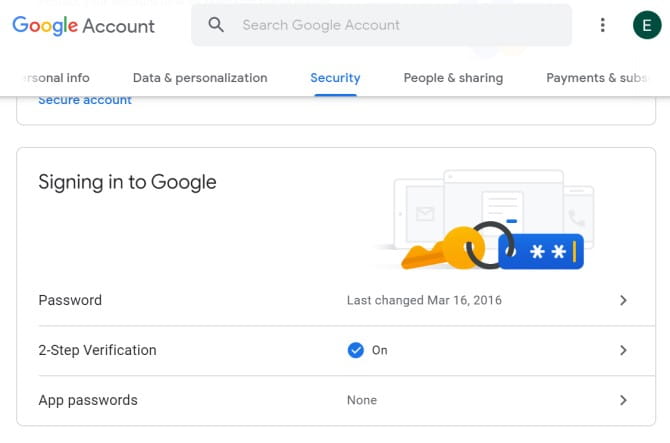Open the vertical three-dot options menu

pos(602,25)
